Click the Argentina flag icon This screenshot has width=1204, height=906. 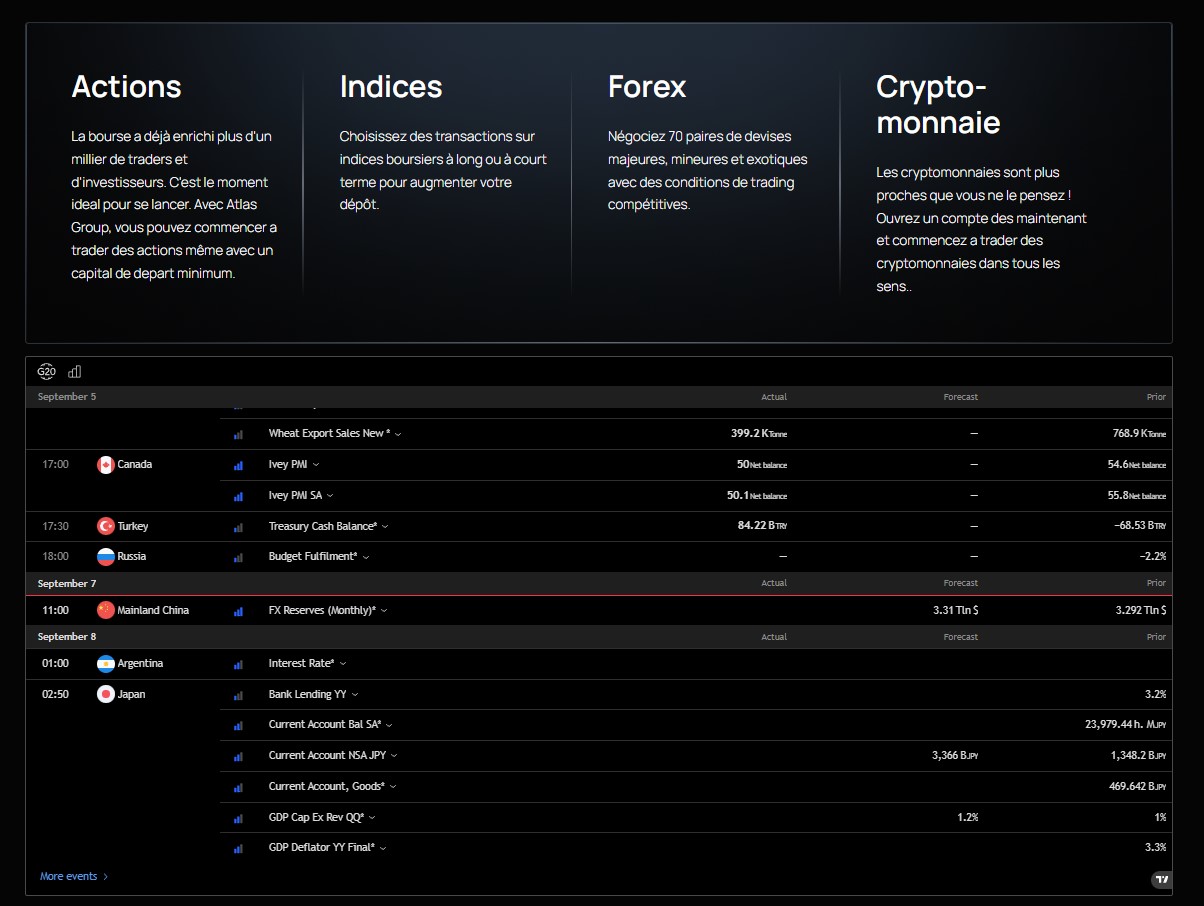point(105,664)
